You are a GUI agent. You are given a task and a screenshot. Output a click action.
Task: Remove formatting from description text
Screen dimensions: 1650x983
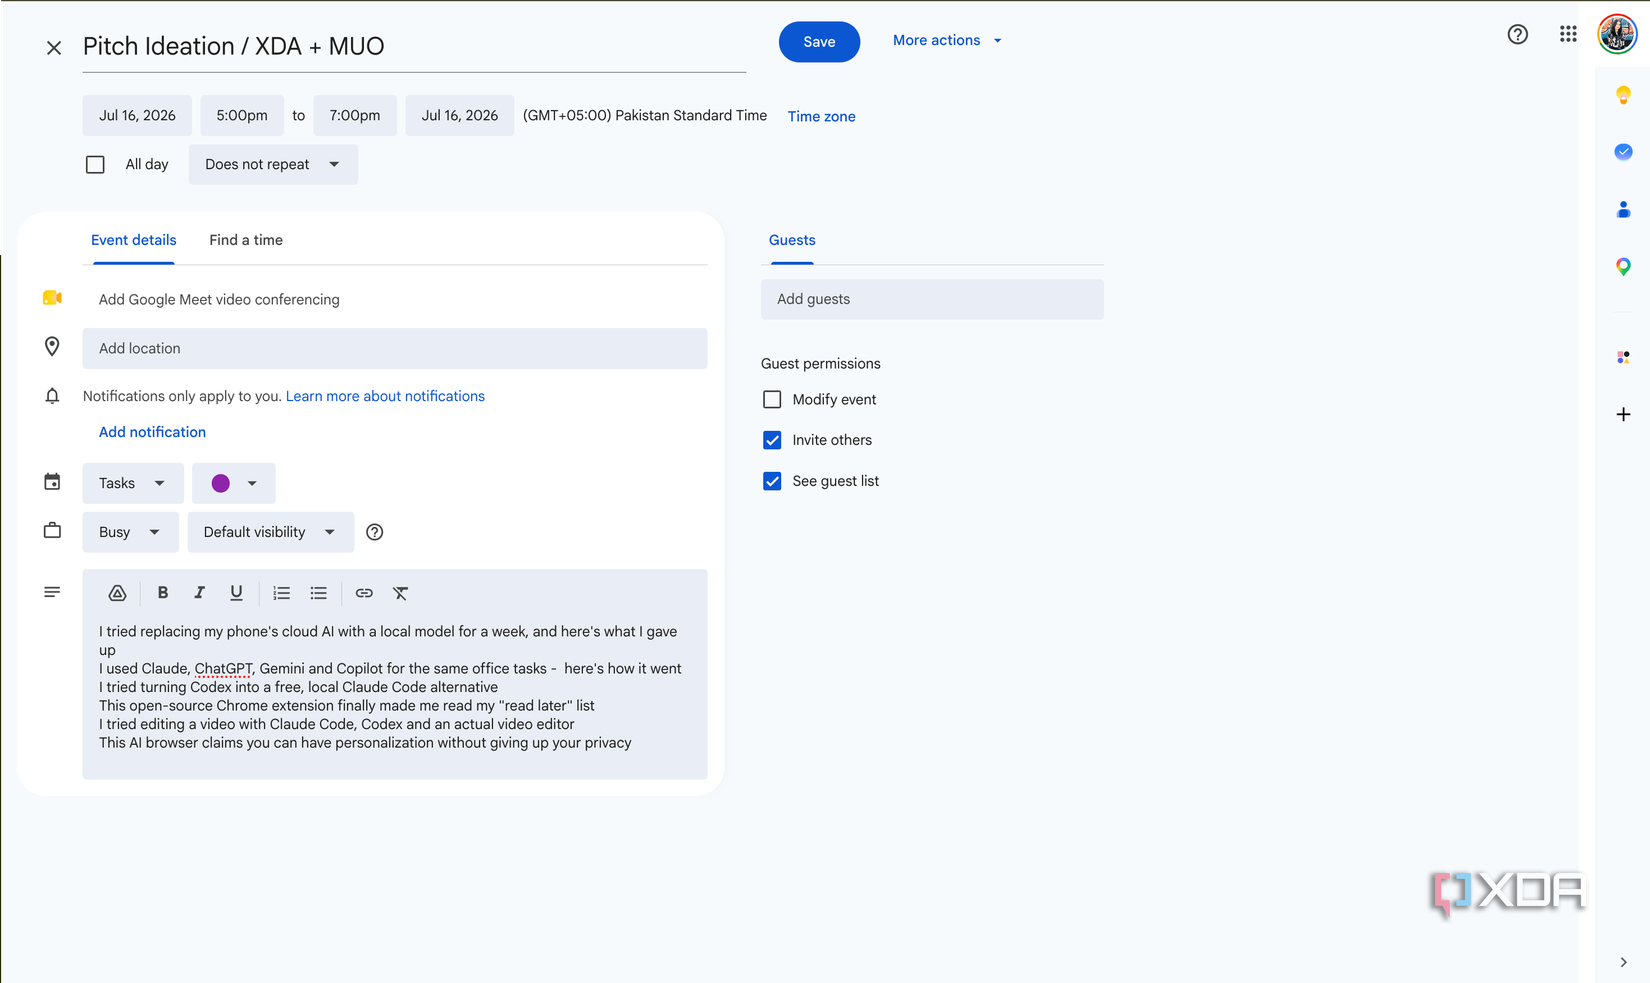(400, 593)
